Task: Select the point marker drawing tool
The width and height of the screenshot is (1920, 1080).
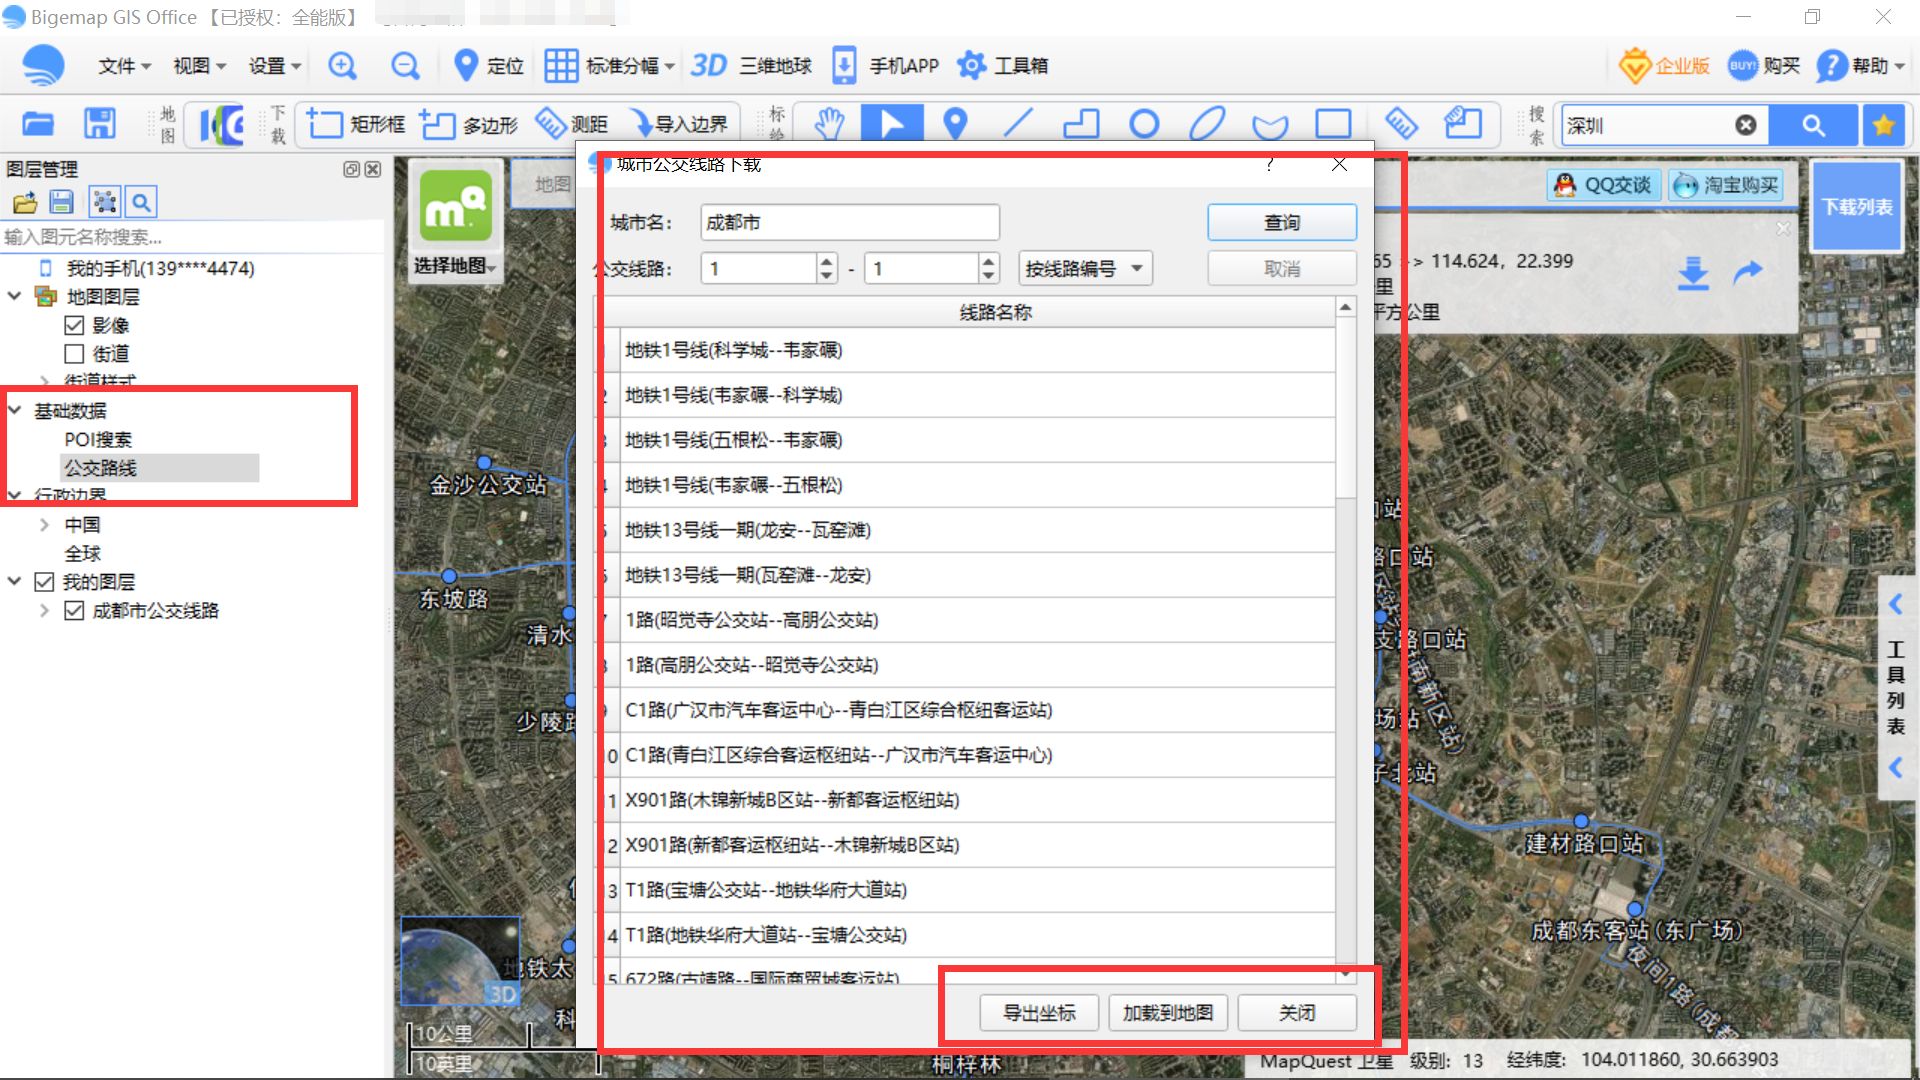Action: click(x=956, y=124)
